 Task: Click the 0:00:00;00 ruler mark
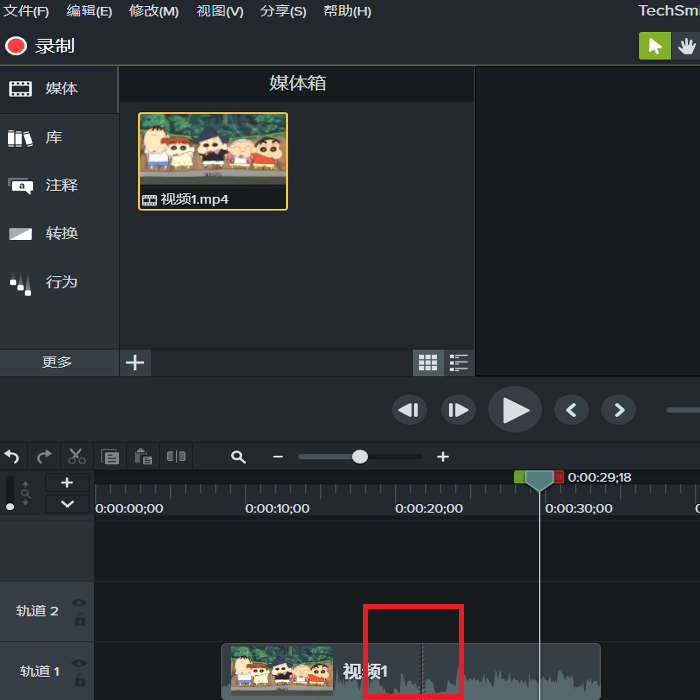129,508
